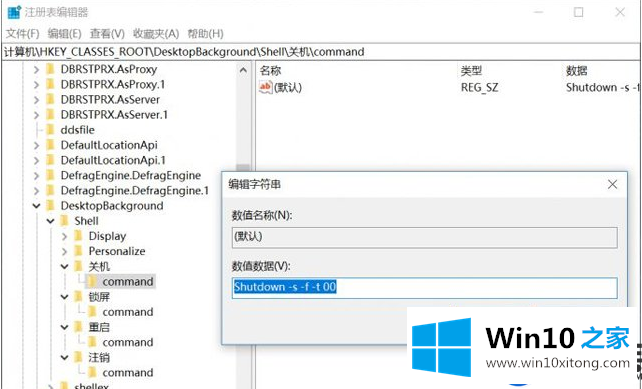The height and width of the screenshot is (389, 642).
Task: Select the Personalize tree entry
Action: 117,251
